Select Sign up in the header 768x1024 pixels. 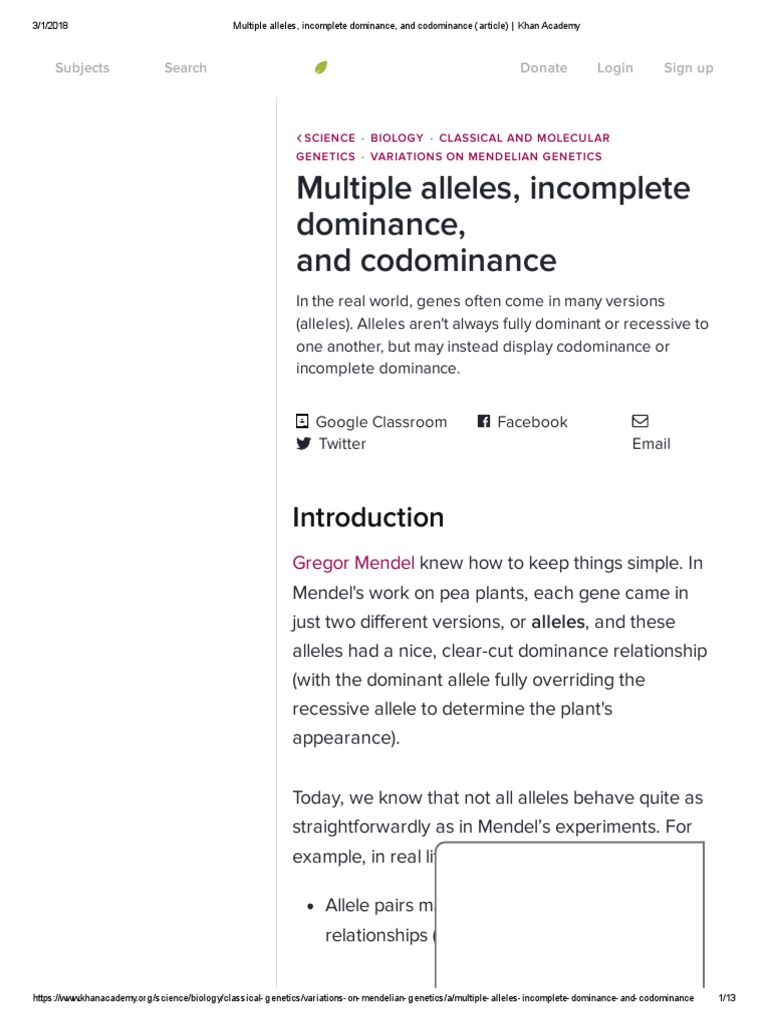coord(688,68)
